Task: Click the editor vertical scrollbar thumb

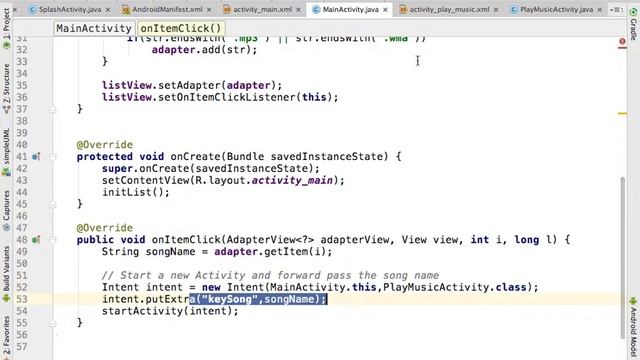Action: coord(622,257)
